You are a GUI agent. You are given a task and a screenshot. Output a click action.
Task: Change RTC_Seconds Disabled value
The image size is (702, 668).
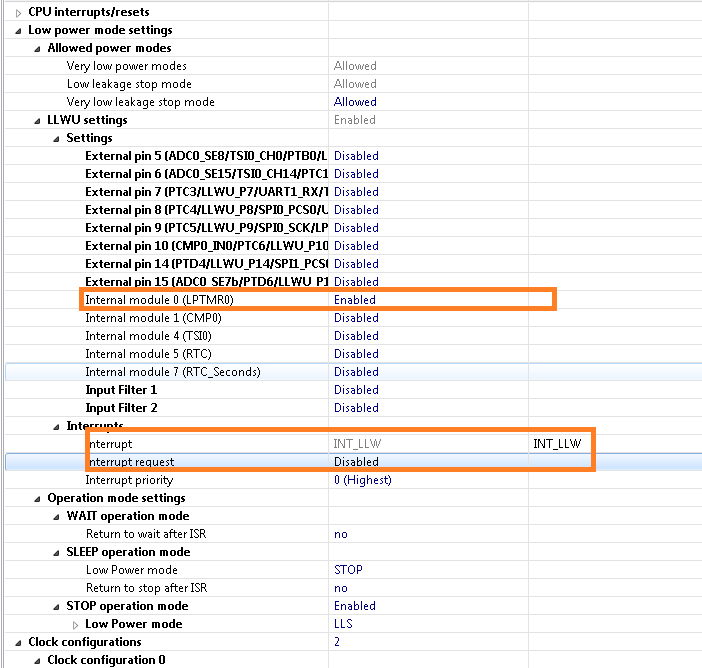click(356, 372)
